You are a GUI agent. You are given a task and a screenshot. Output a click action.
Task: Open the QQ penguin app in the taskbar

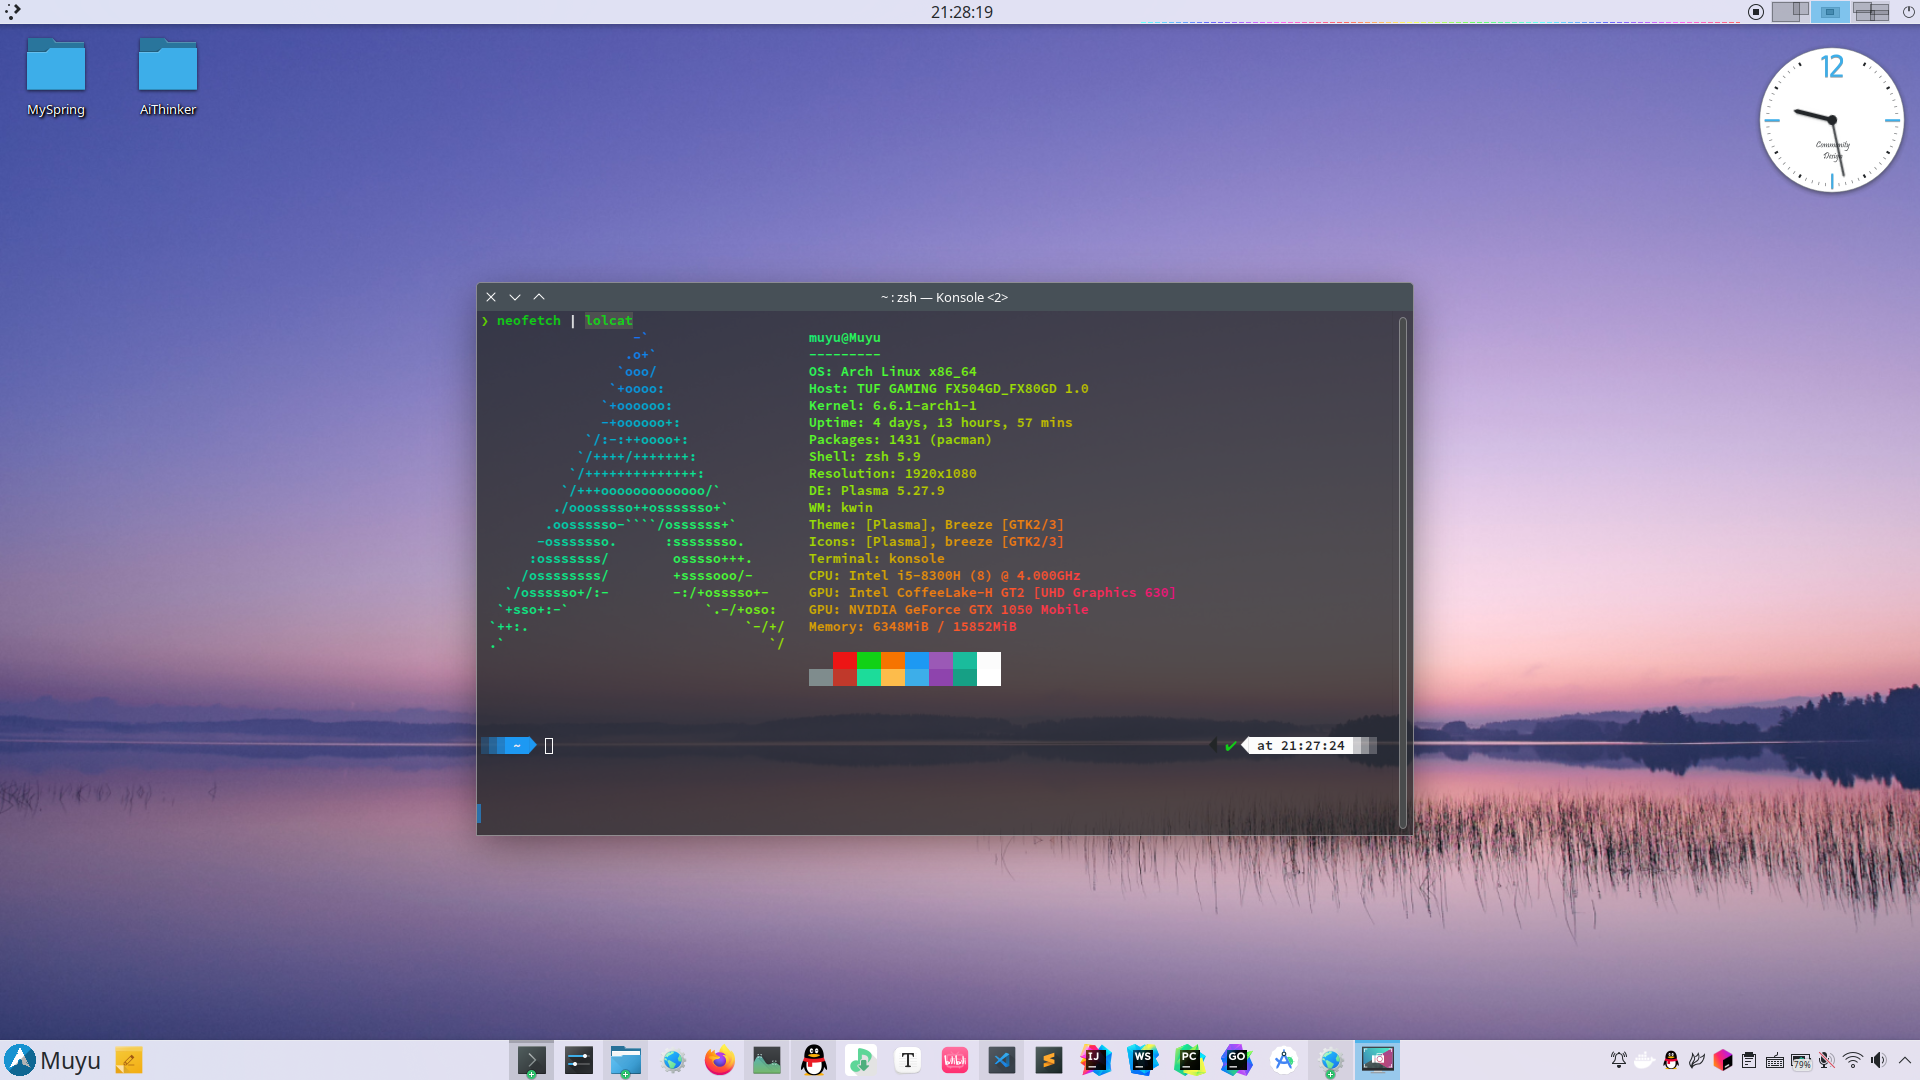tap(814, 1060)
